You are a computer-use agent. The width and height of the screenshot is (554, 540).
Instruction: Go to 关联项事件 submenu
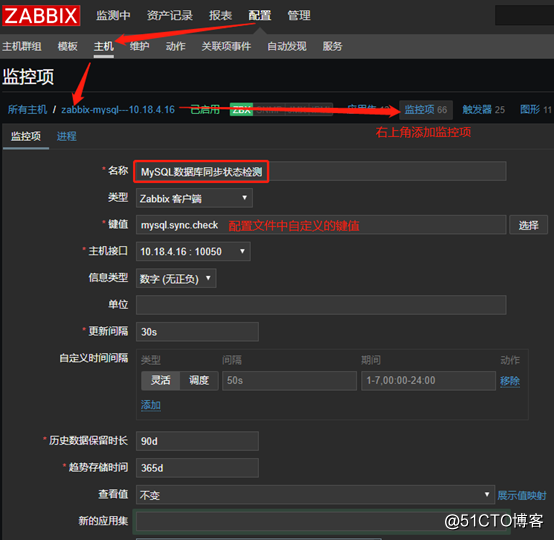[226, 46]
